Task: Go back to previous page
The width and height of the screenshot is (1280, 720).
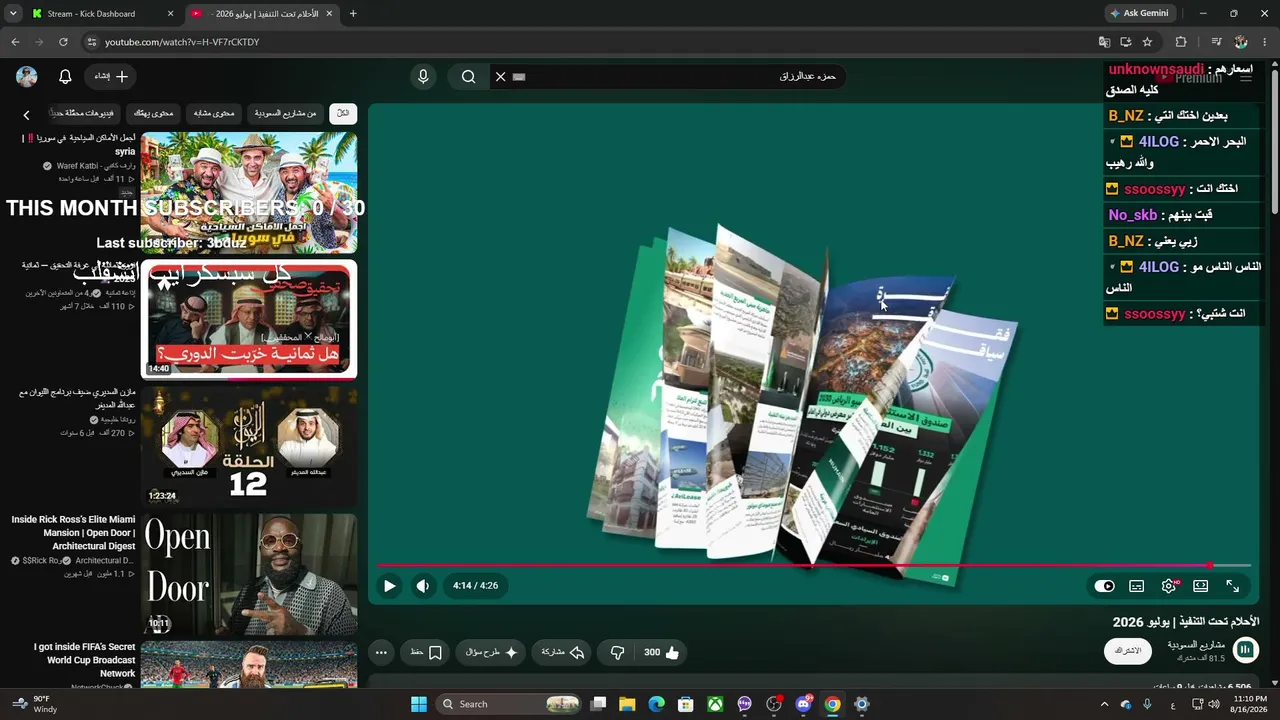Action: click(x=15, y=42)
